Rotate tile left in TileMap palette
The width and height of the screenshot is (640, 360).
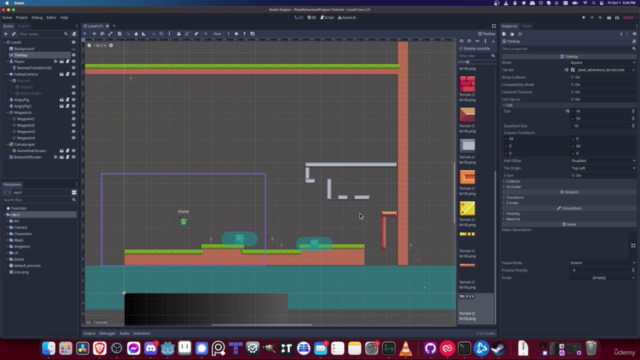click(461, 41)
